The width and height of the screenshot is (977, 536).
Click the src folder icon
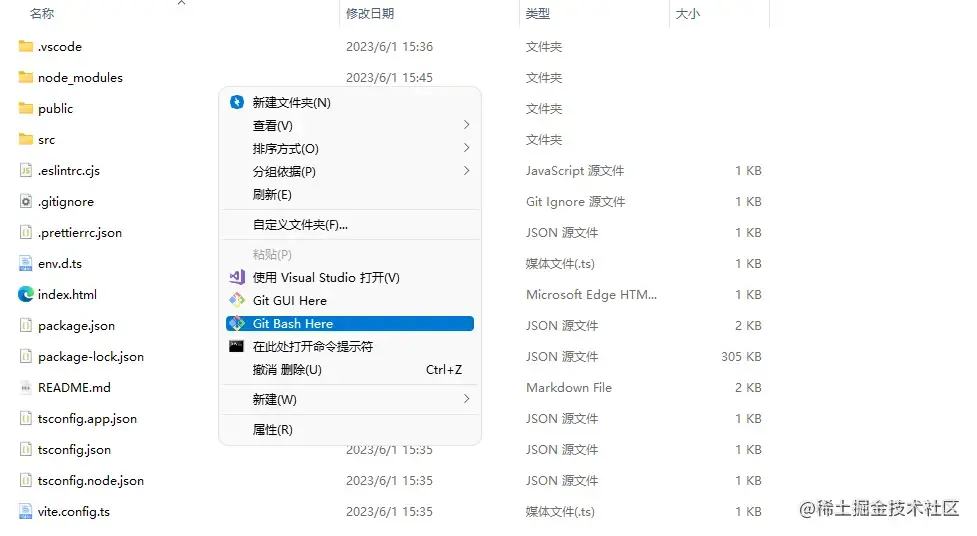coord(26,139)
